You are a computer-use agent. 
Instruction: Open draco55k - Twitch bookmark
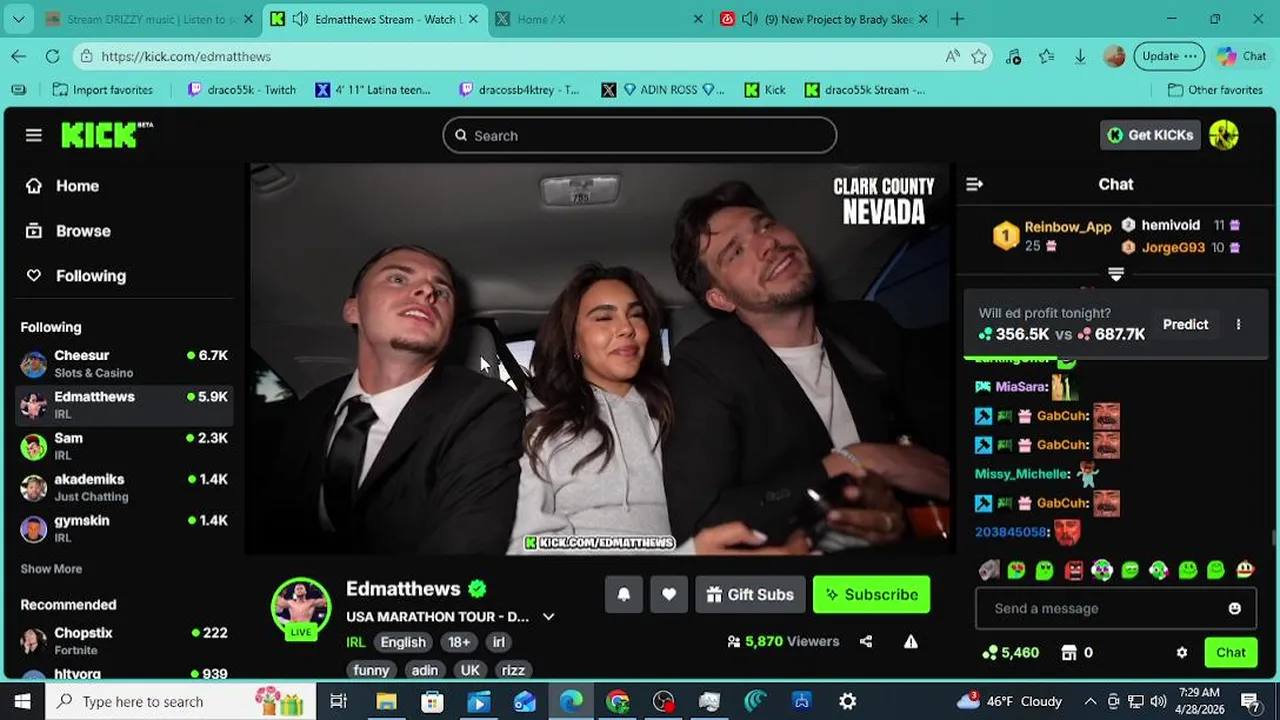coord(242,90)
